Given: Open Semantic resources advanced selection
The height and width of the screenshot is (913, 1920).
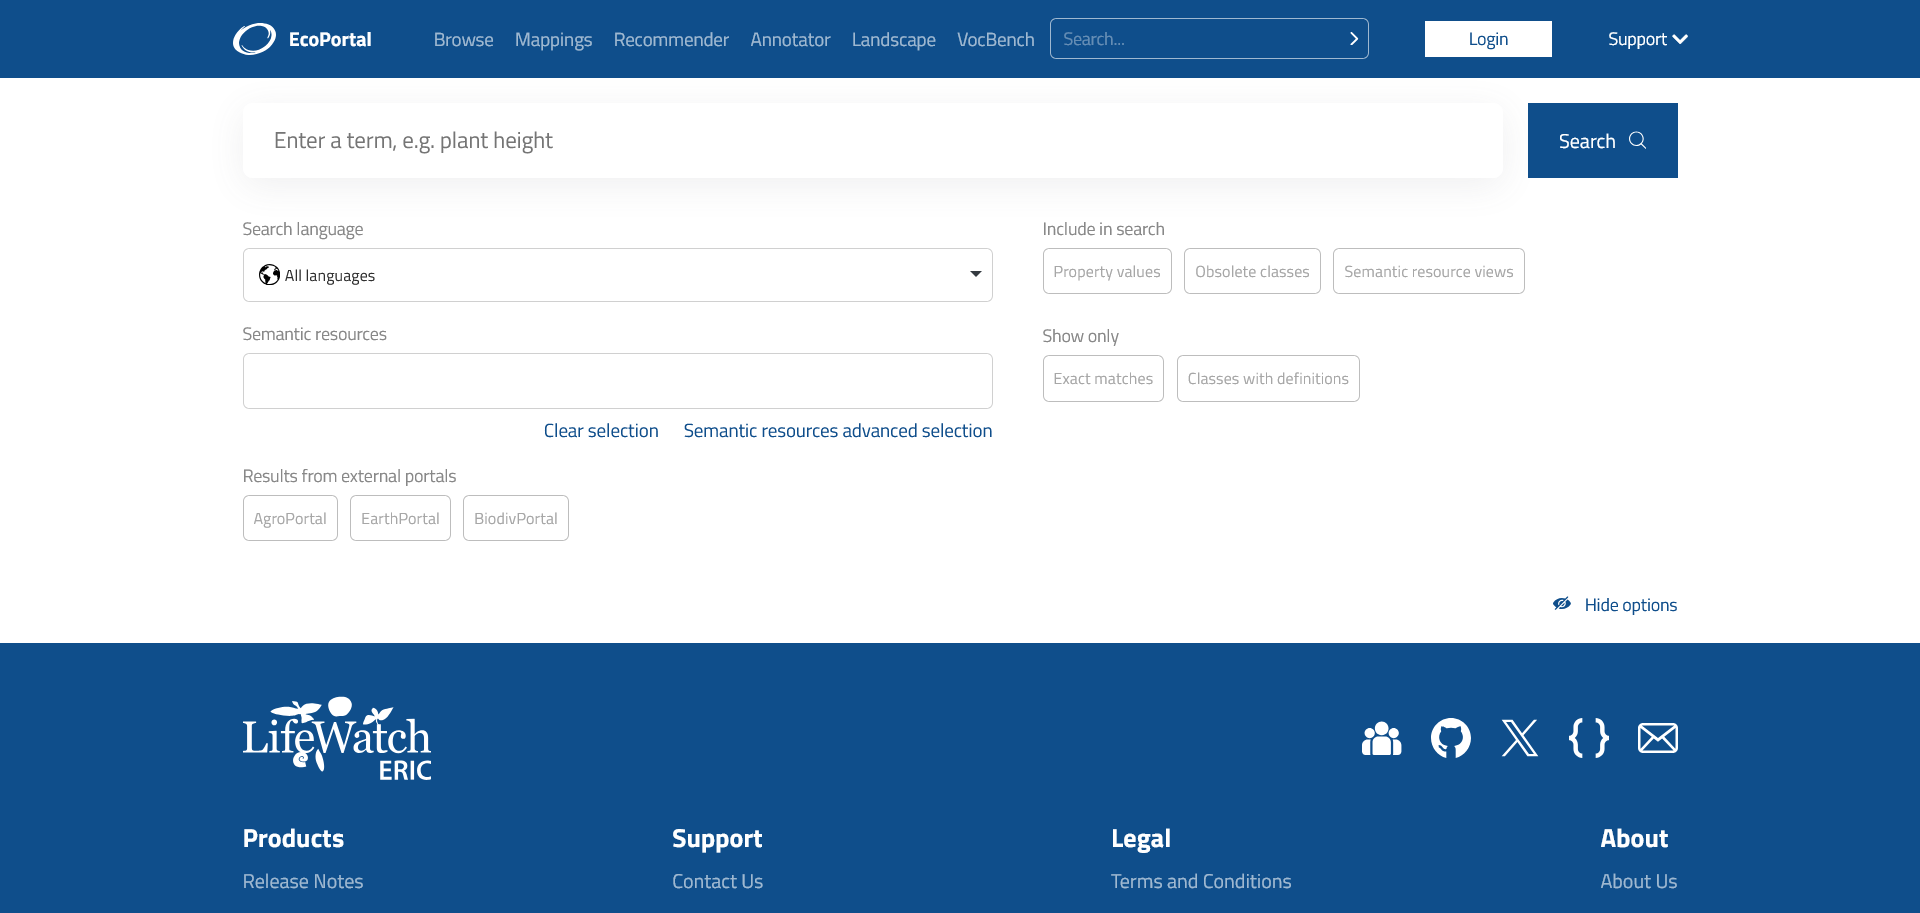Looking at the screenshot, I should click(x=837, y=430).
